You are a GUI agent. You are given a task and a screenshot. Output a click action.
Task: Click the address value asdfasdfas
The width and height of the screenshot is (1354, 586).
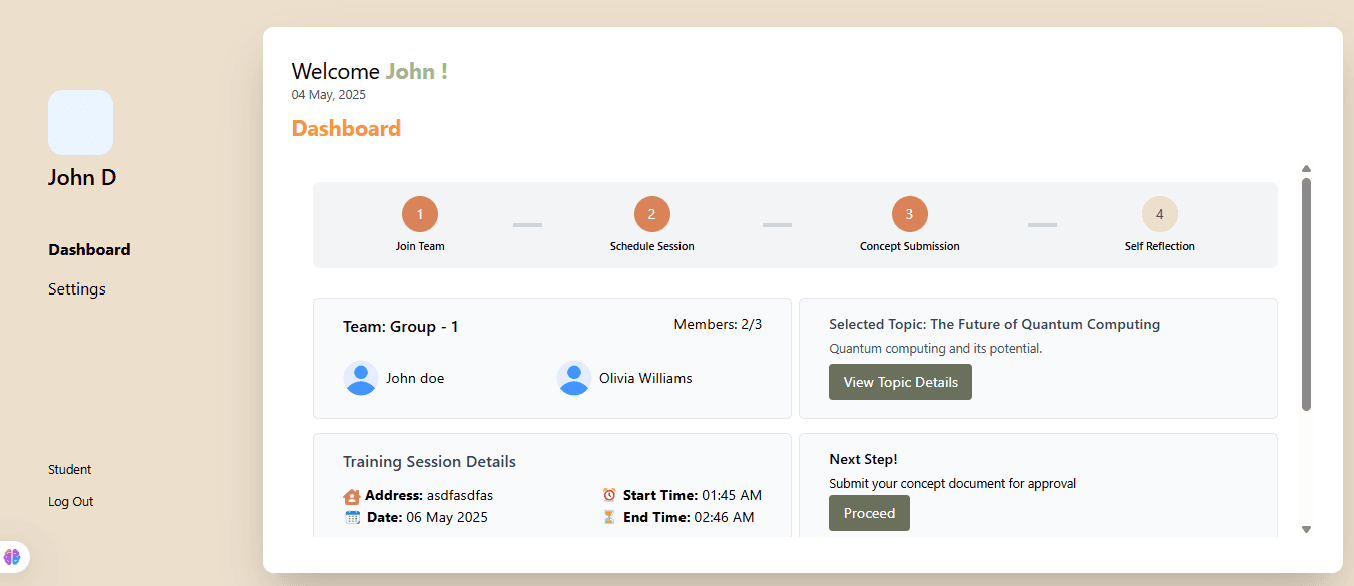460,495
